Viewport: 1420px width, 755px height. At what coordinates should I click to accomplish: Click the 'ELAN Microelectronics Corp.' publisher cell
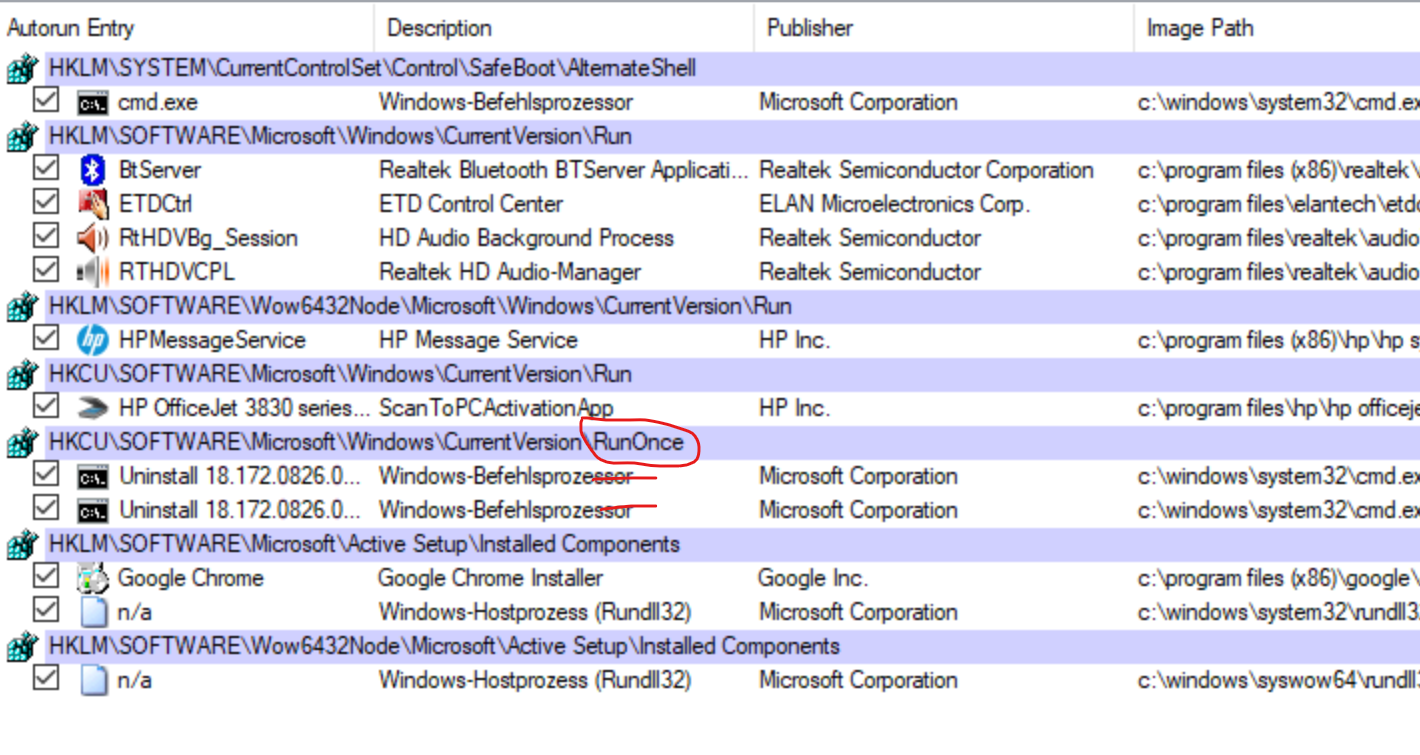[x=894, y=204]
